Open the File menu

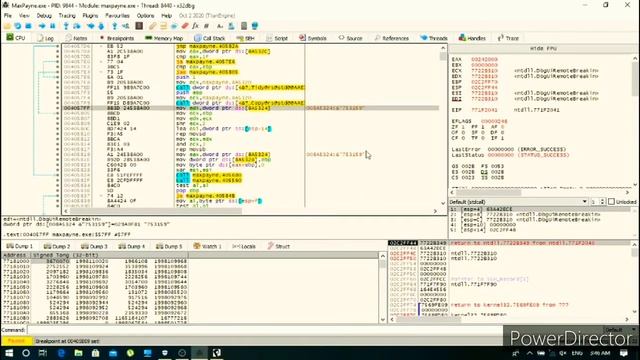pos(7,16)
